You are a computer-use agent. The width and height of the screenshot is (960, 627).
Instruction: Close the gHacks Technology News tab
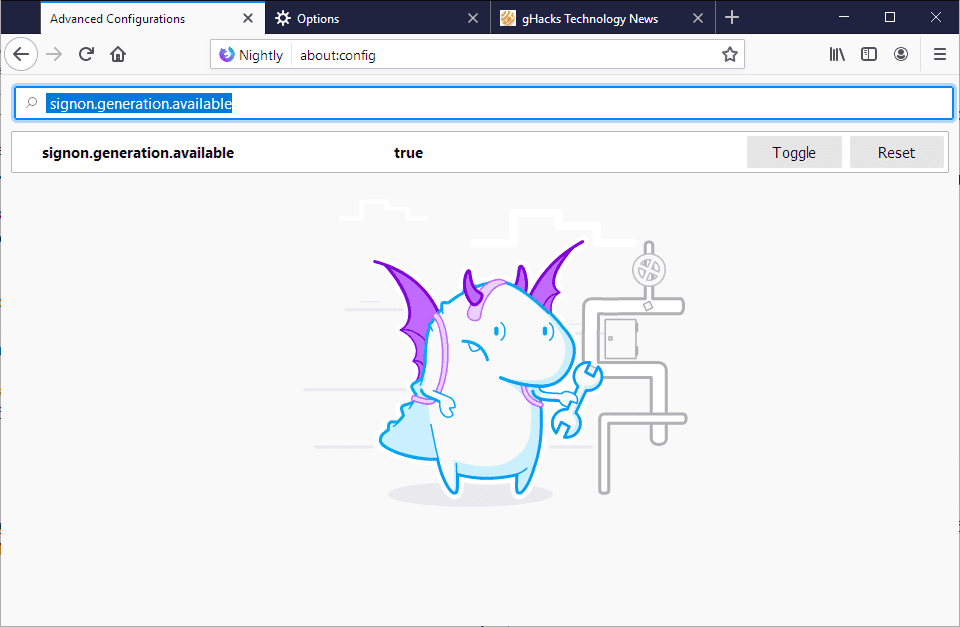tap(697, 18)
